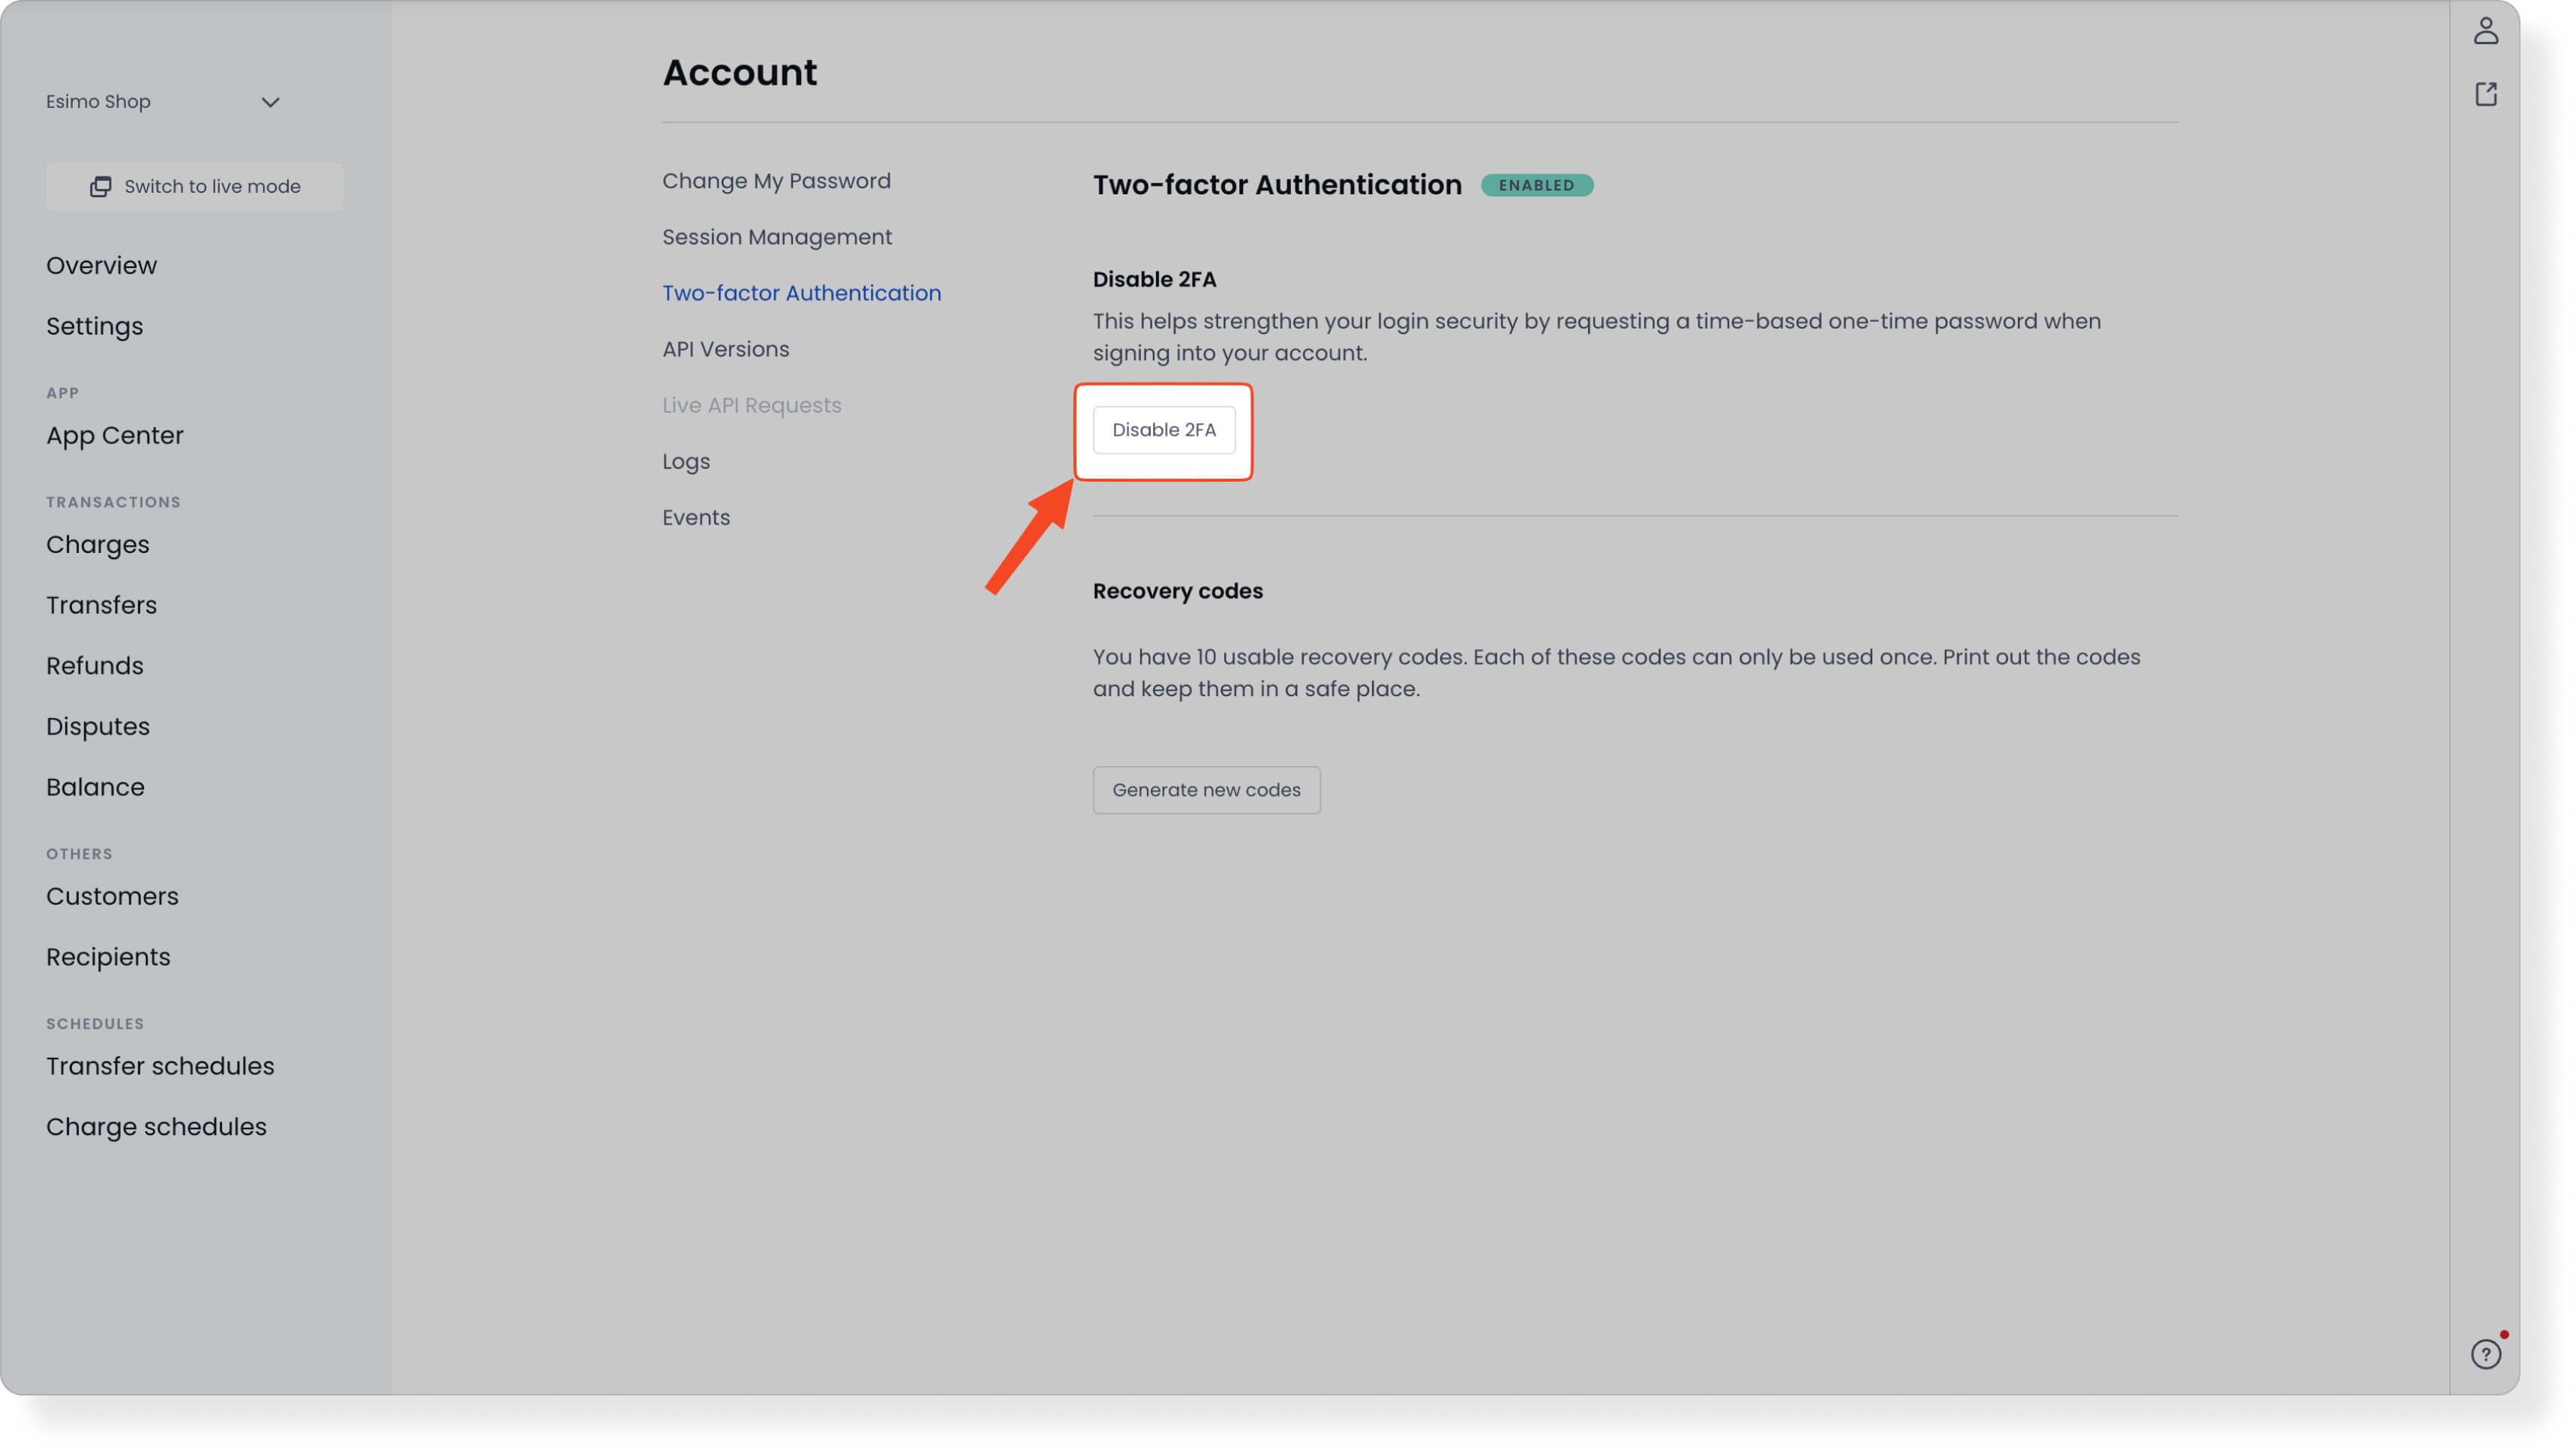Open Transfer schedules

point(160,1066)
